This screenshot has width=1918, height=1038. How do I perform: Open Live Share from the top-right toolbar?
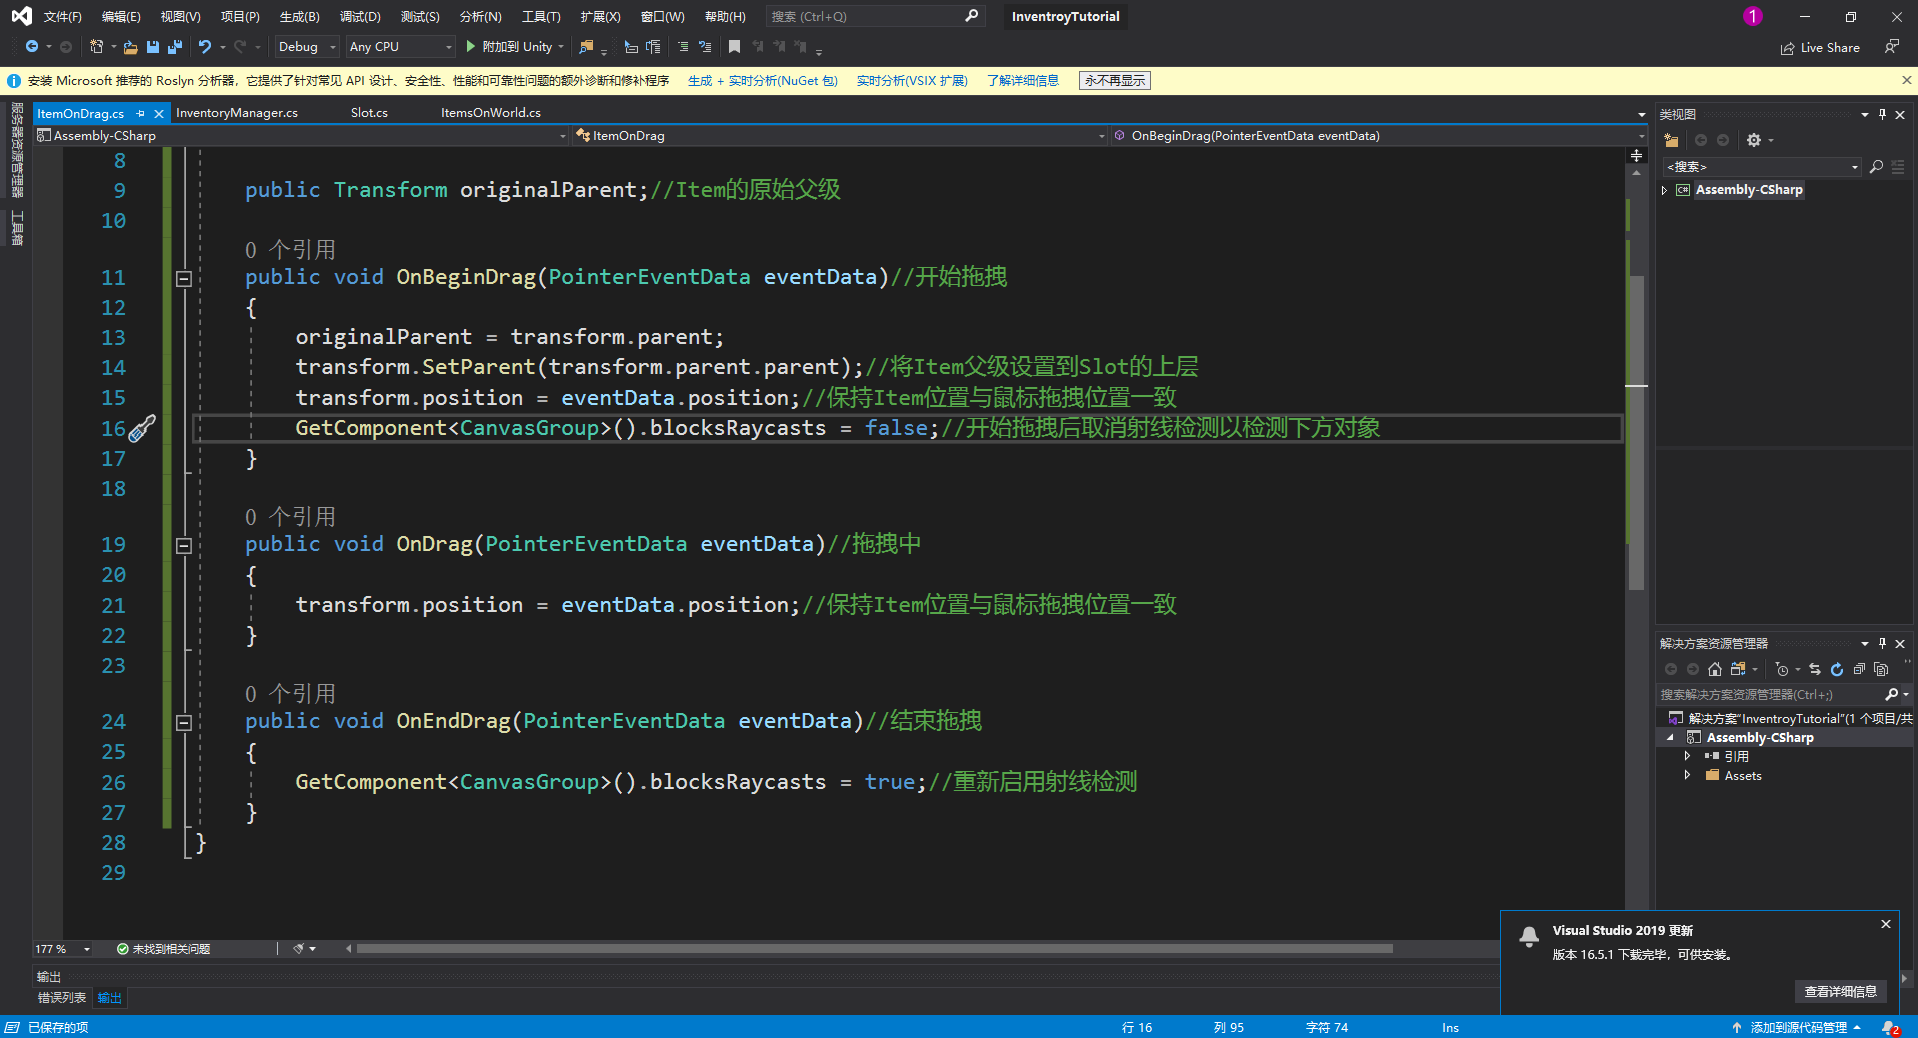pyautogui.click(x=1820, y=47)
